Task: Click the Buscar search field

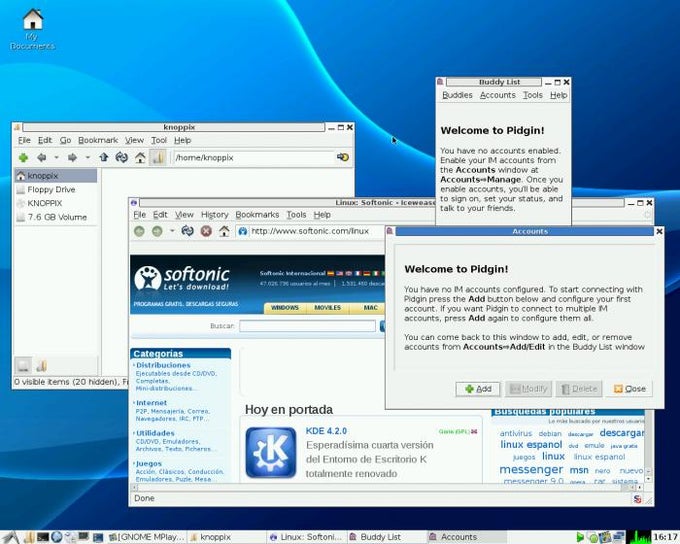Action: pyautogui.click(x=307, y=326)
